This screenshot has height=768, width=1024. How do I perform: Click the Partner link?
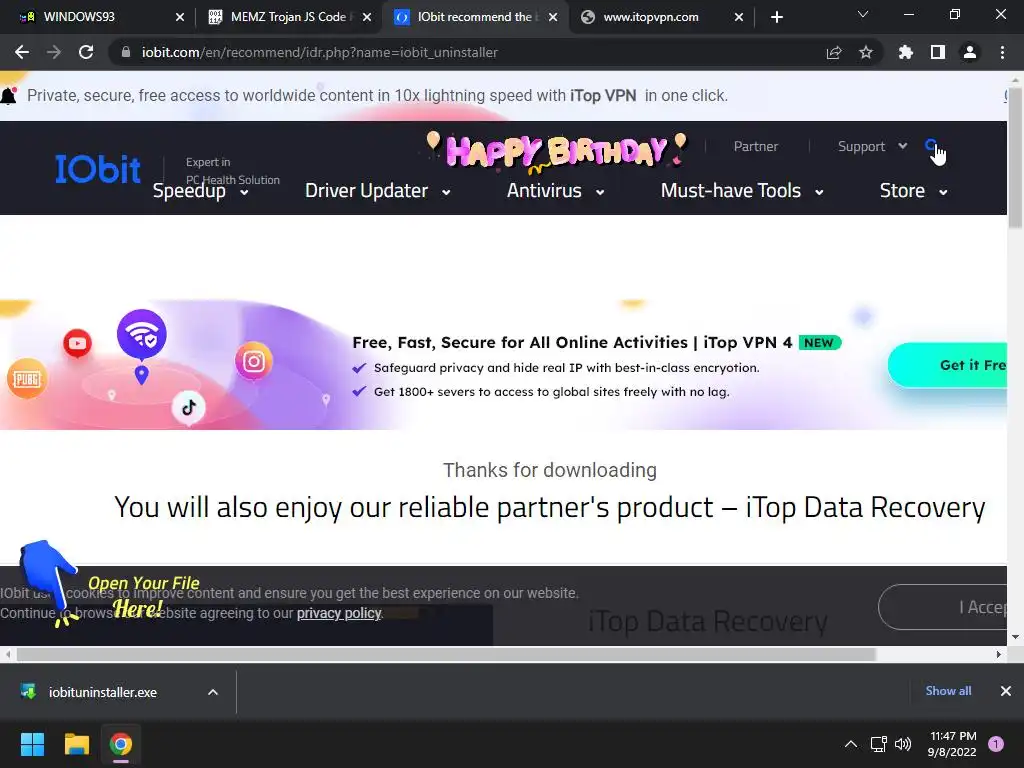(x=756, y=146)
